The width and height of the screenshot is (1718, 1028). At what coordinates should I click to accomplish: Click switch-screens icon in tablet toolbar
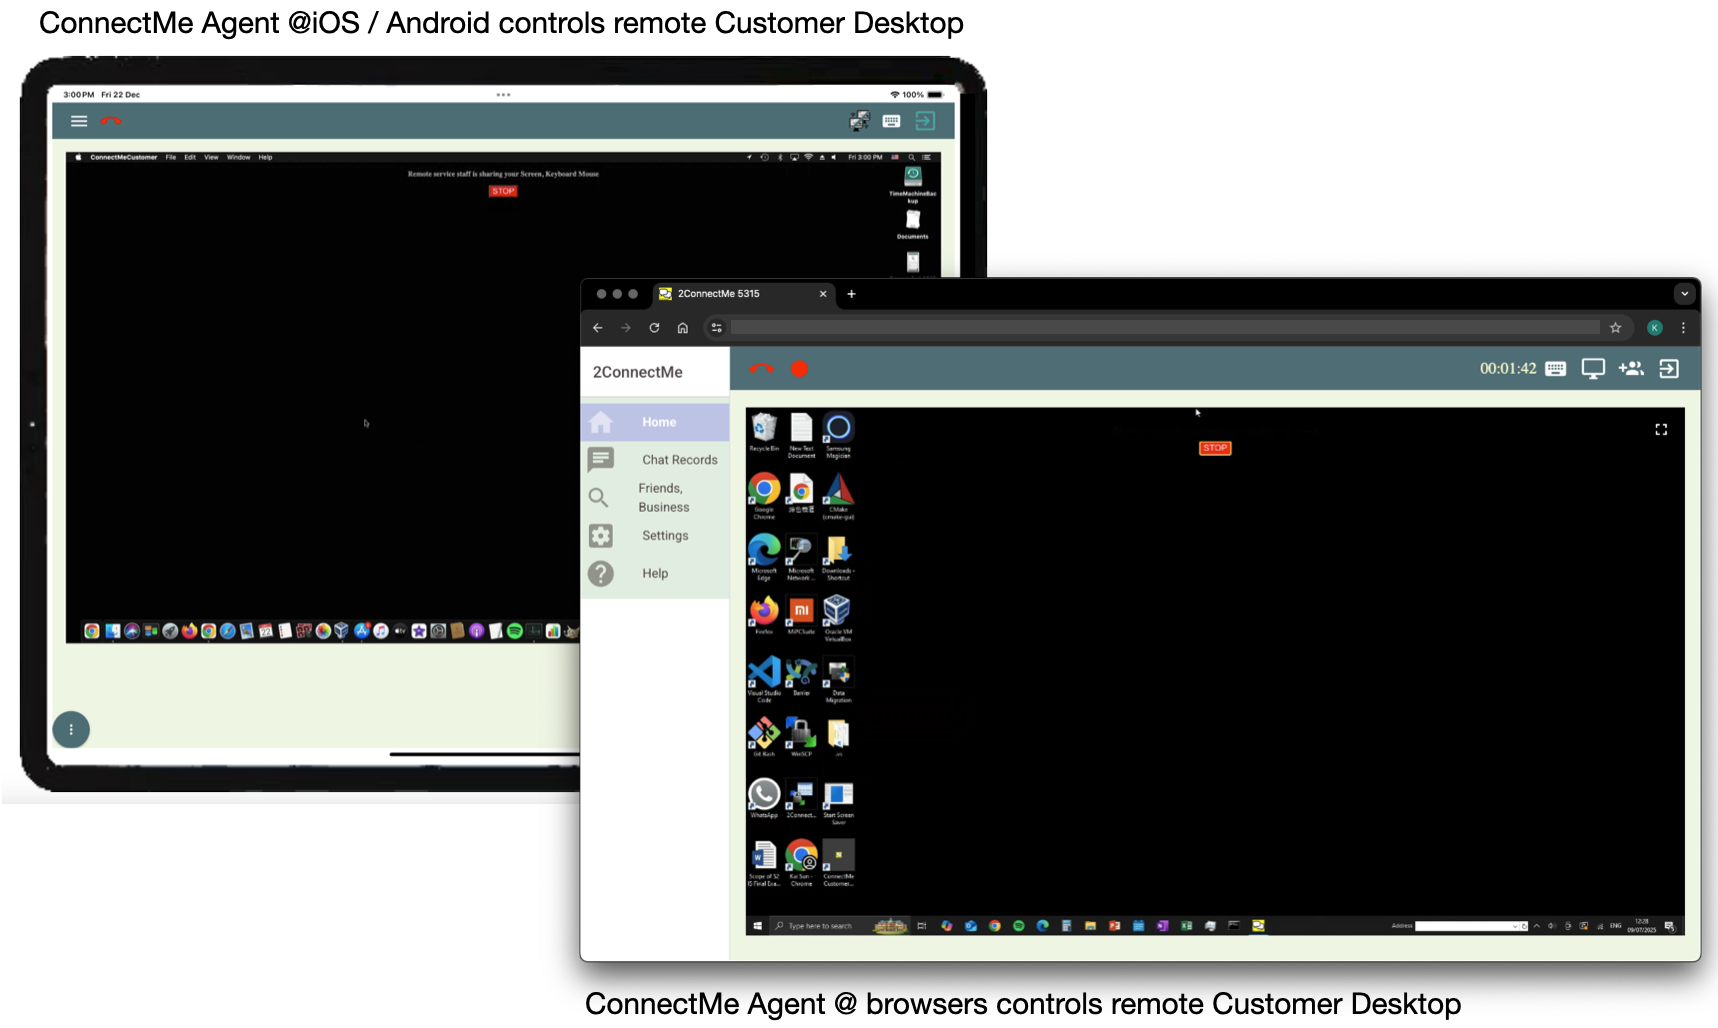click(860, 121)
